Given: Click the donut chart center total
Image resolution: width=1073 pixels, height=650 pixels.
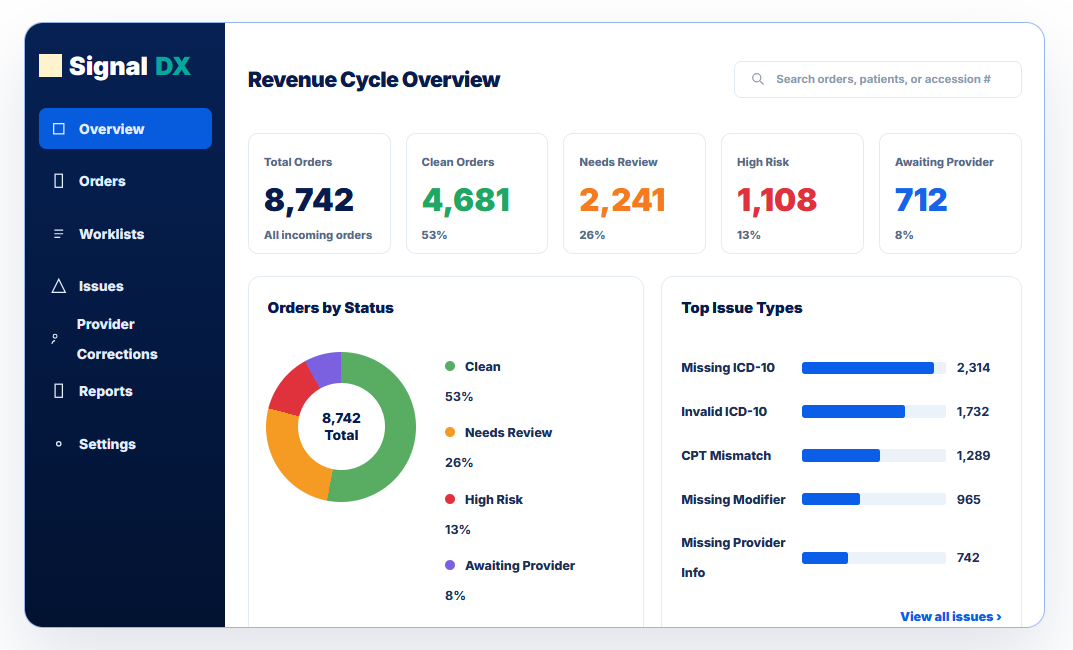Looking at the screenshot, I should pos(341,426).
